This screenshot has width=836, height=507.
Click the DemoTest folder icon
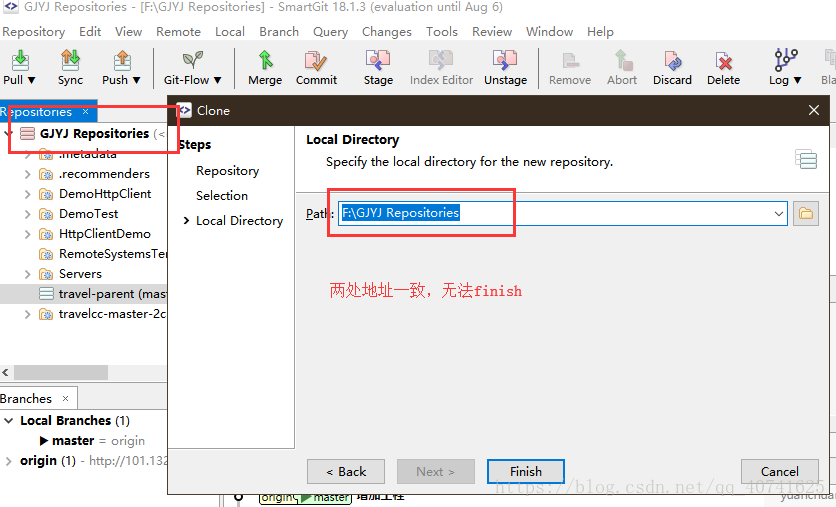pyautogui.click(x=46, y=214)
